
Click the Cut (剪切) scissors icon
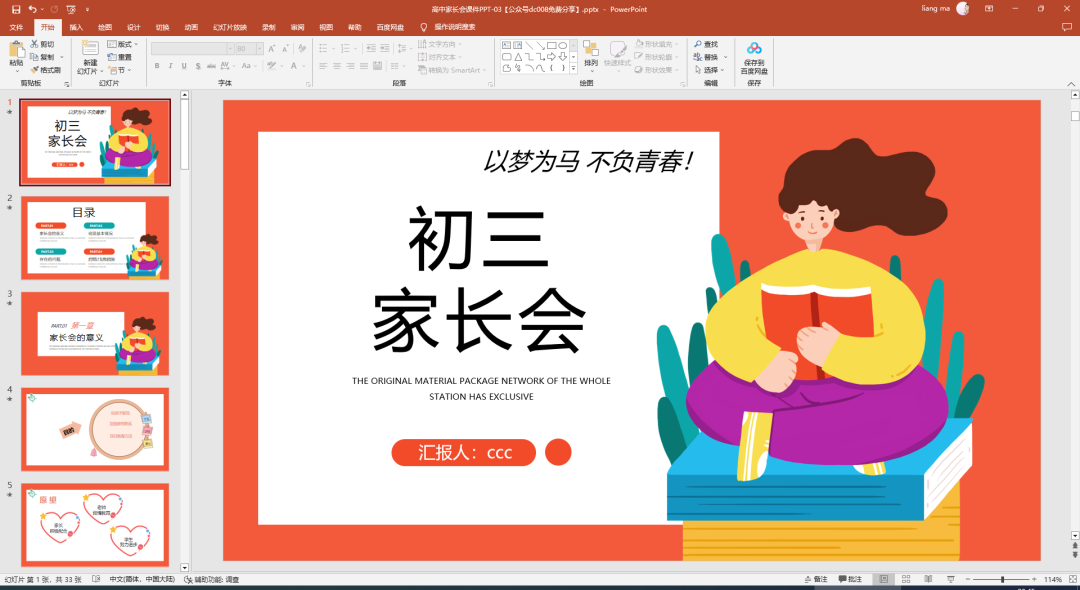(34, 44)
